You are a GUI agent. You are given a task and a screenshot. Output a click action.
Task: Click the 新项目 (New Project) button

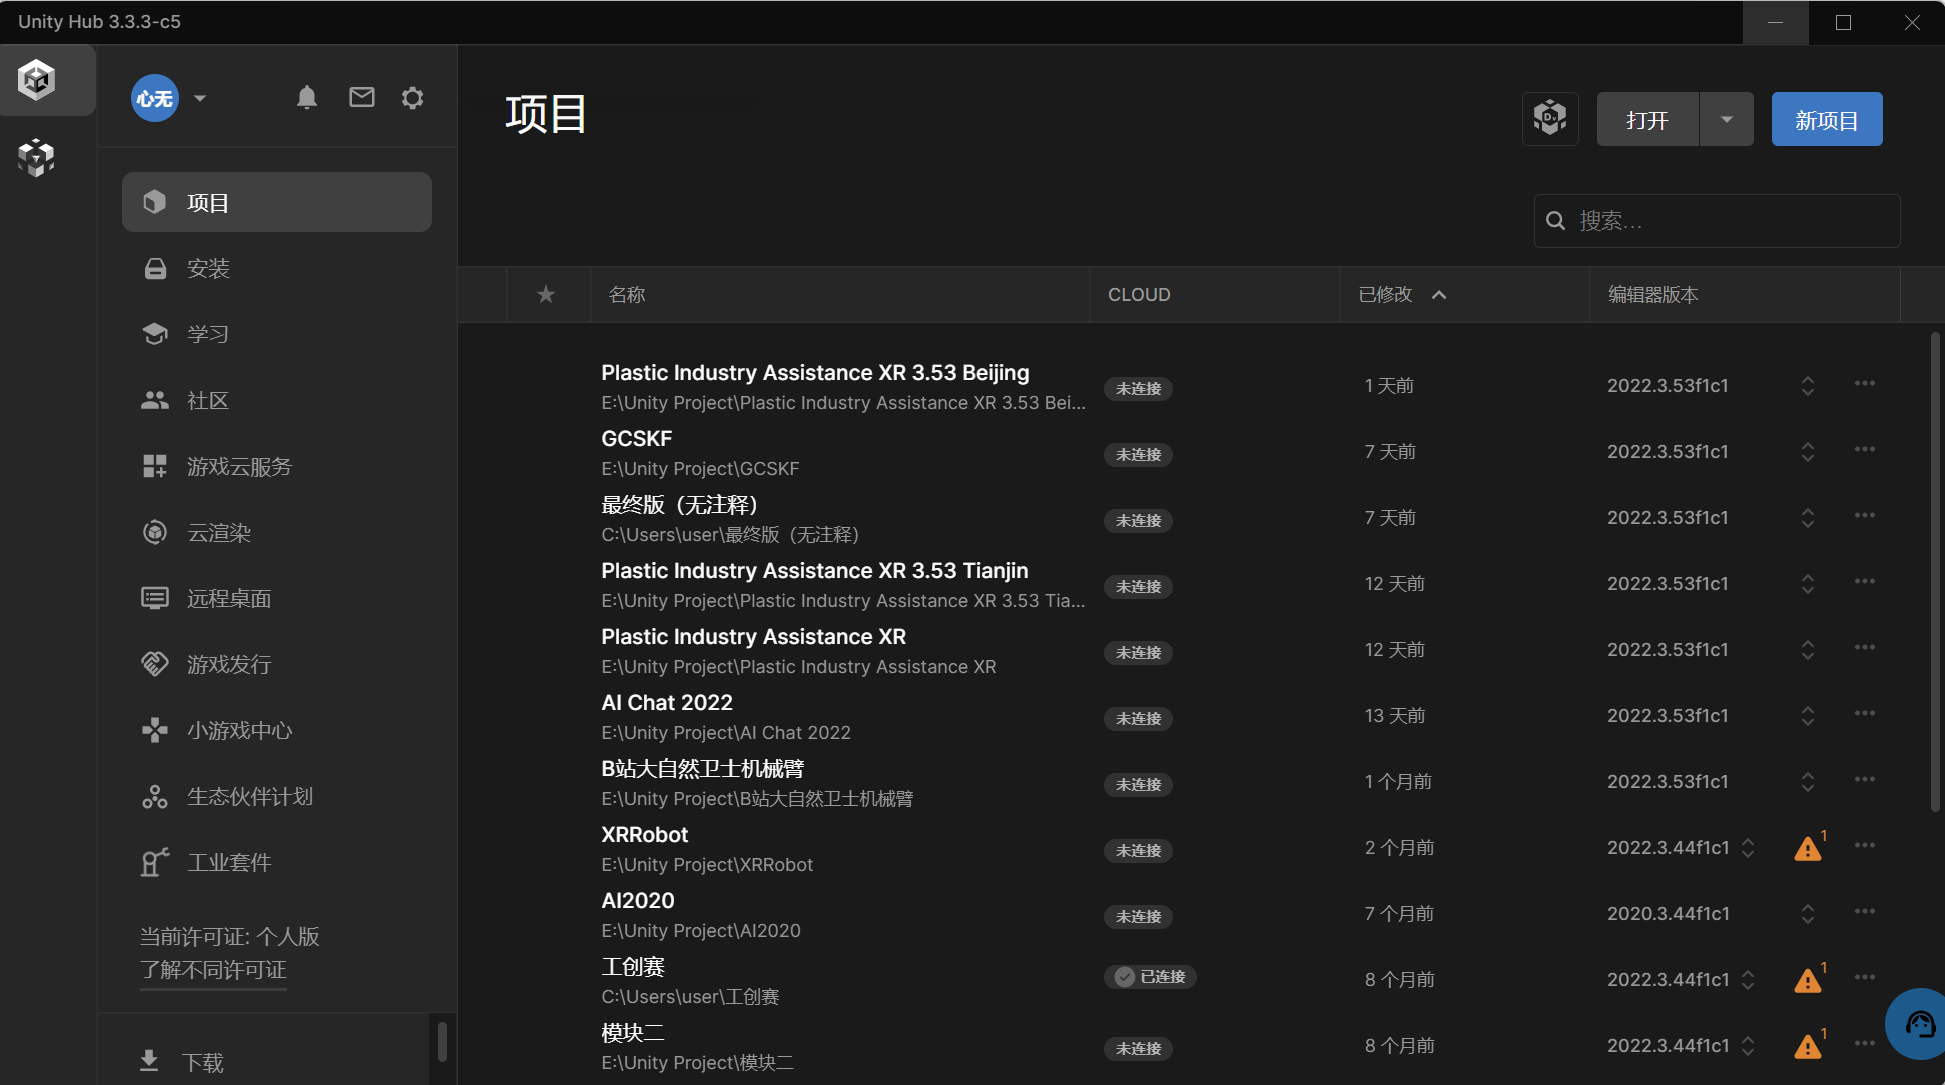pyautogui.click(x=1826, y=120)
